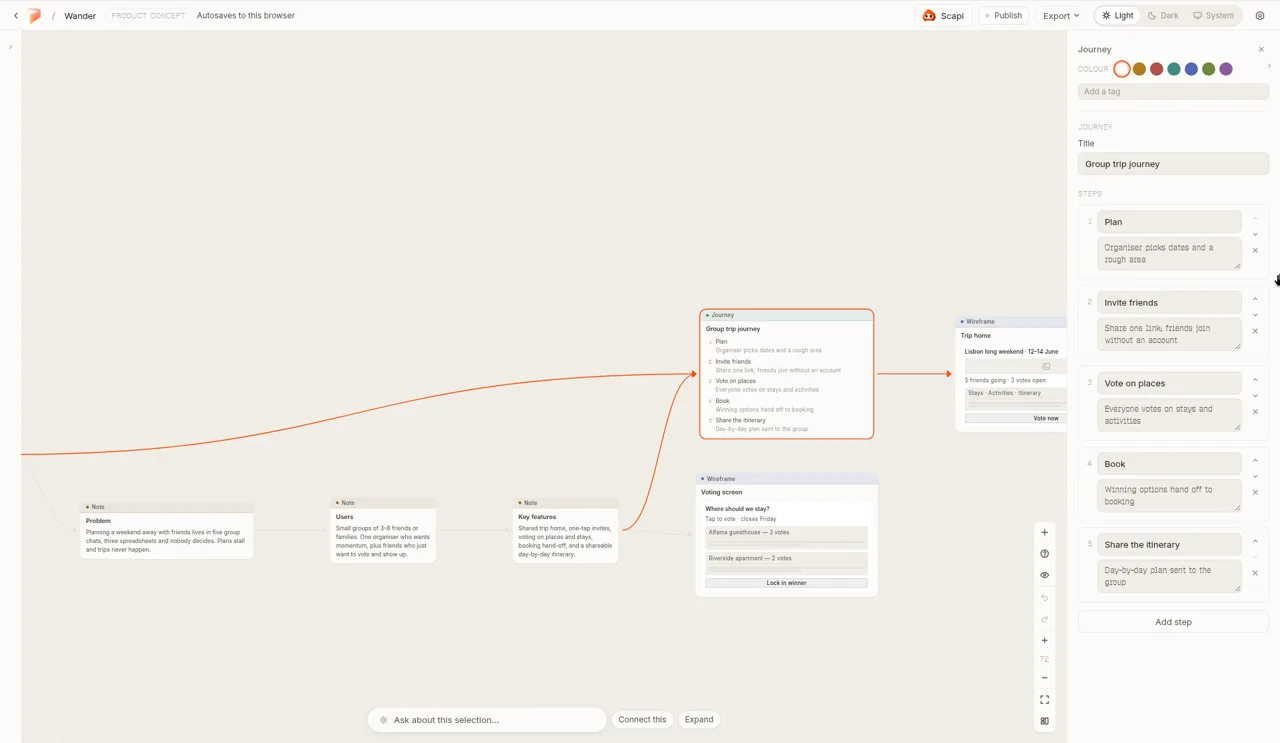1280x743 pixels.
Task: Toggle the eye visibility icon on canvas toolbar
Action: [x=1045, y=575]
